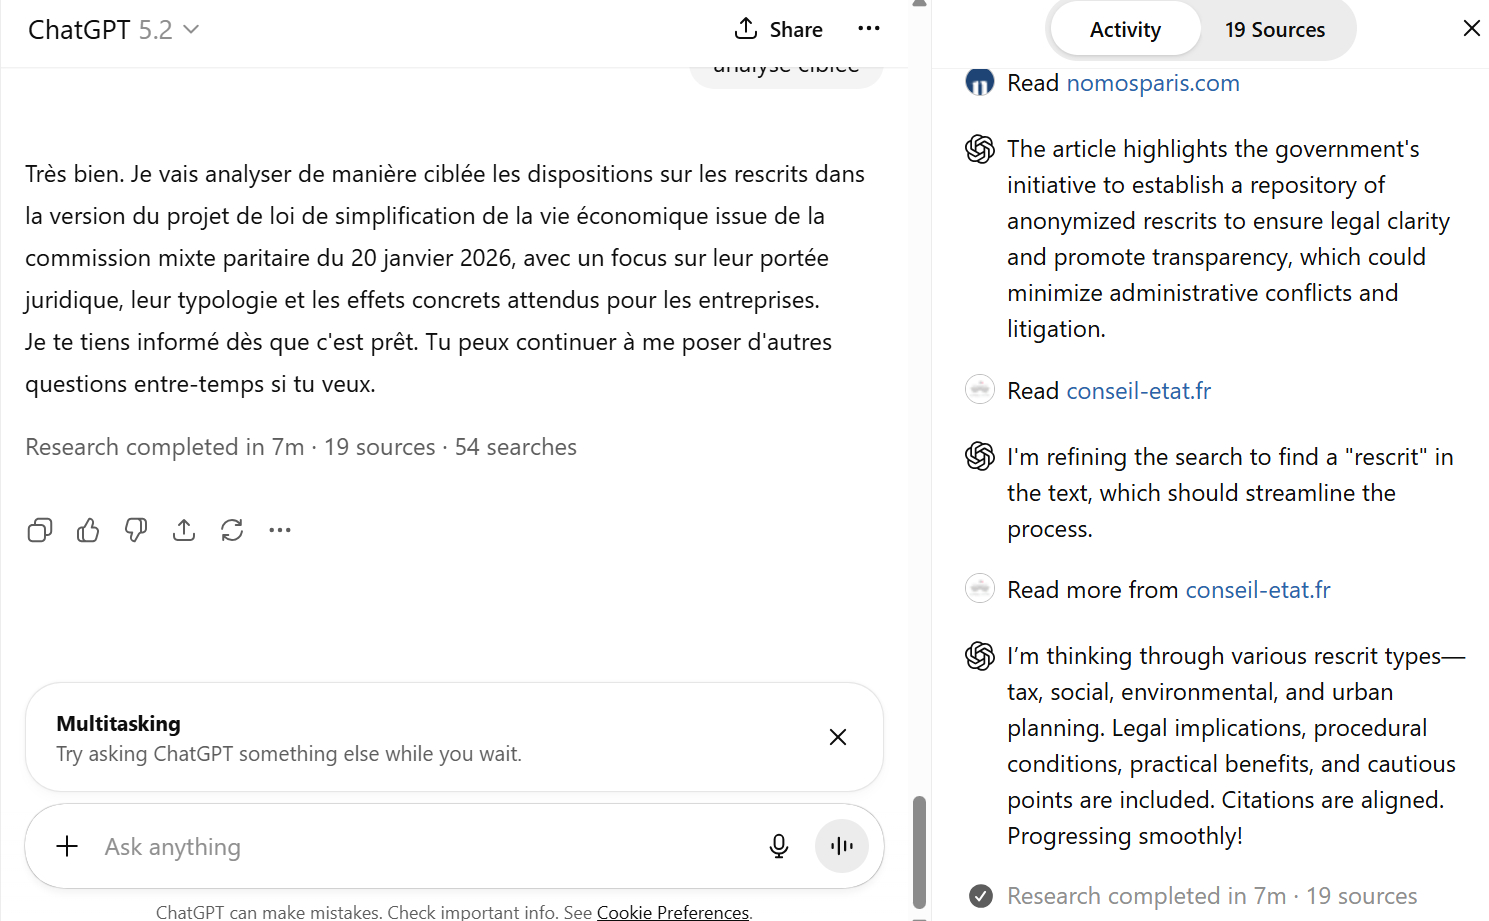Screen dimensions: 1489x921
Task: Open the nomosparis.com link
Action: pyautogui.click(x=1153, y=83)
